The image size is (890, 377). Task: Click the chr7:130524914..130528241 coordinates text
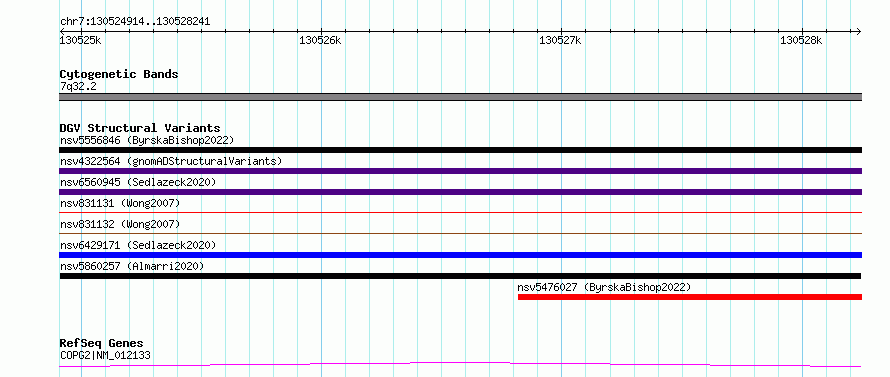click(135, 21)
